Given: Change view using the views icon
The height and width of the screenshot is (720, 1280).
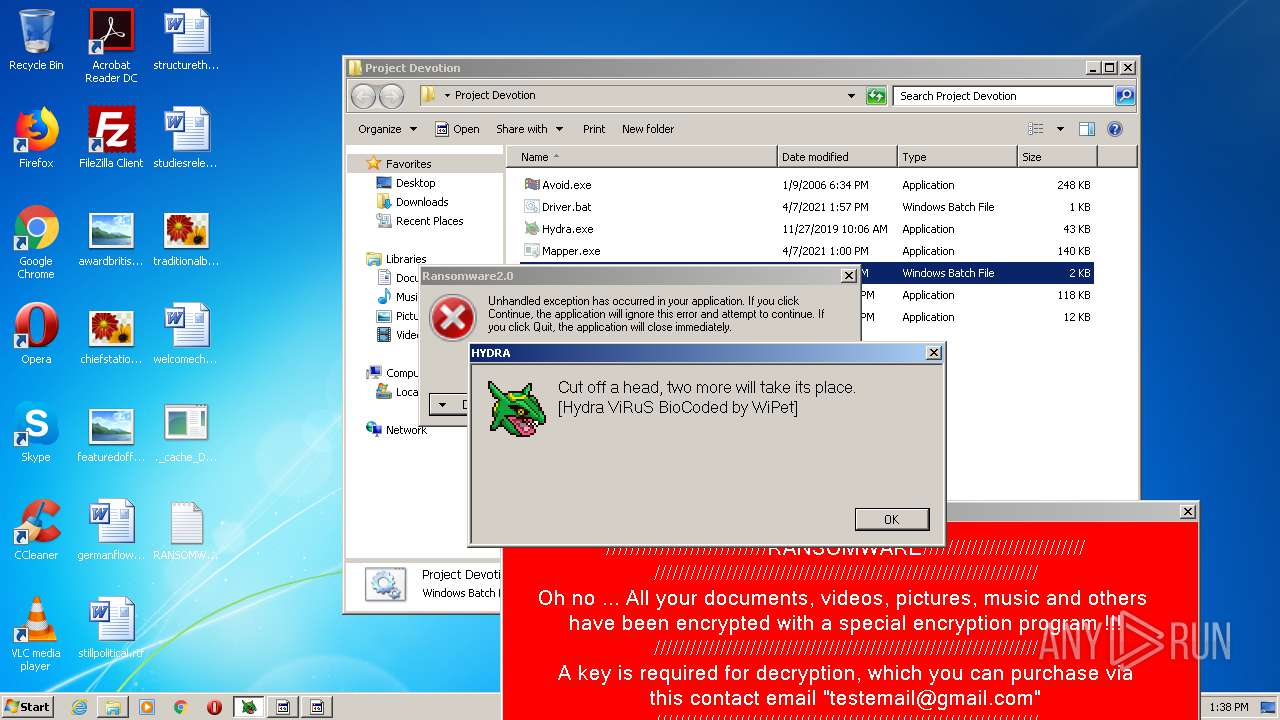Looking at the screenshot, I should (1036, 129).
